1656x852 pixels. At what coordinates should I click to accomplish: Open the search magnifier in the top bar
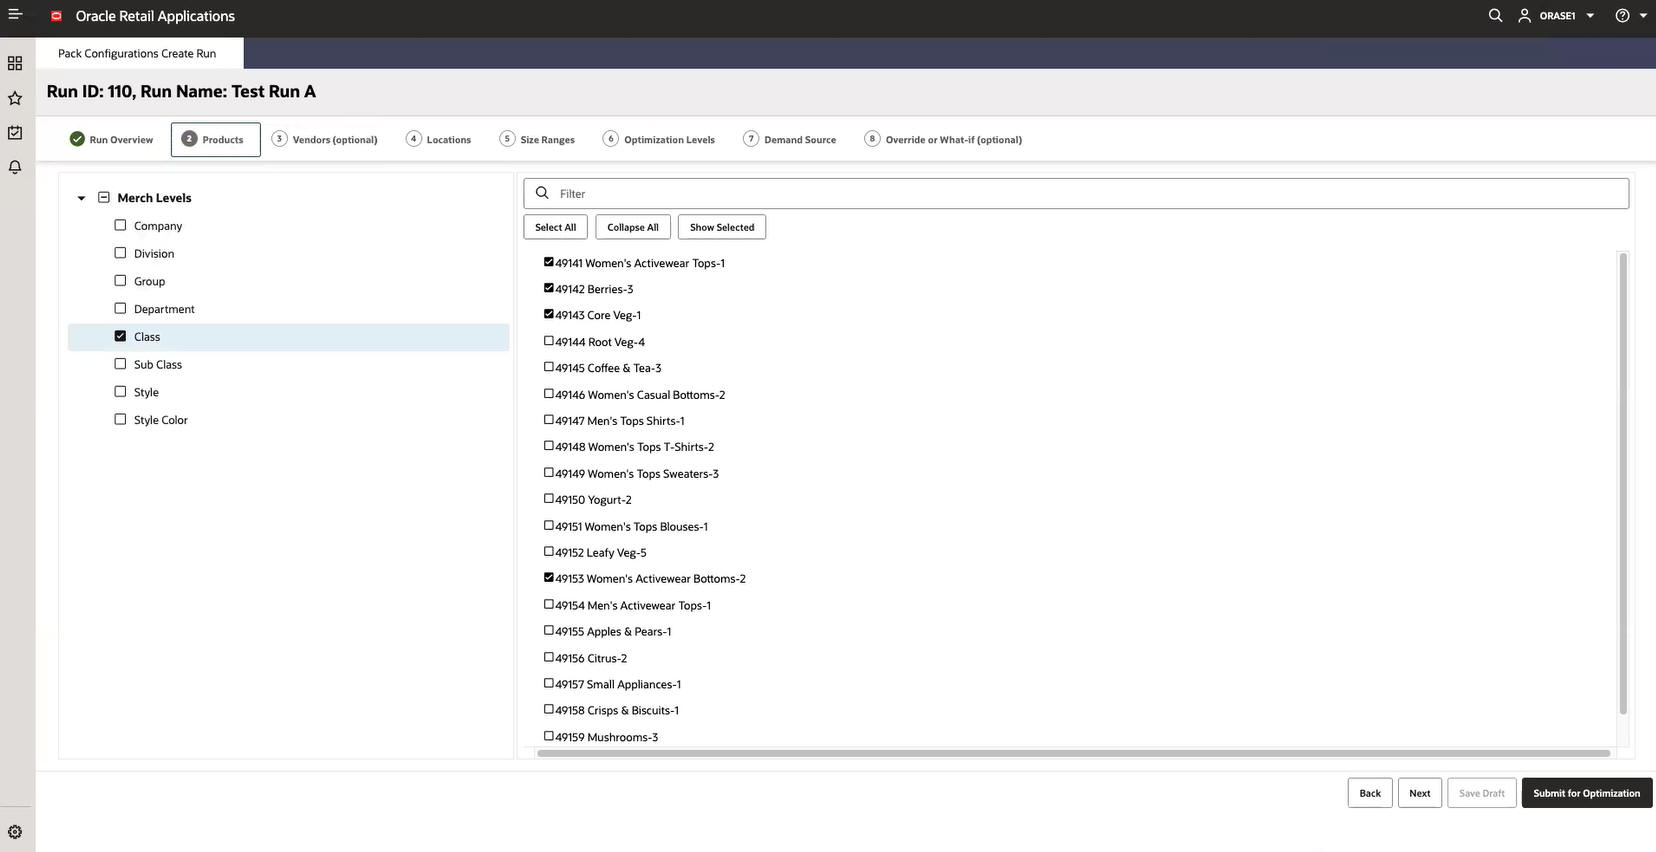1495,15
